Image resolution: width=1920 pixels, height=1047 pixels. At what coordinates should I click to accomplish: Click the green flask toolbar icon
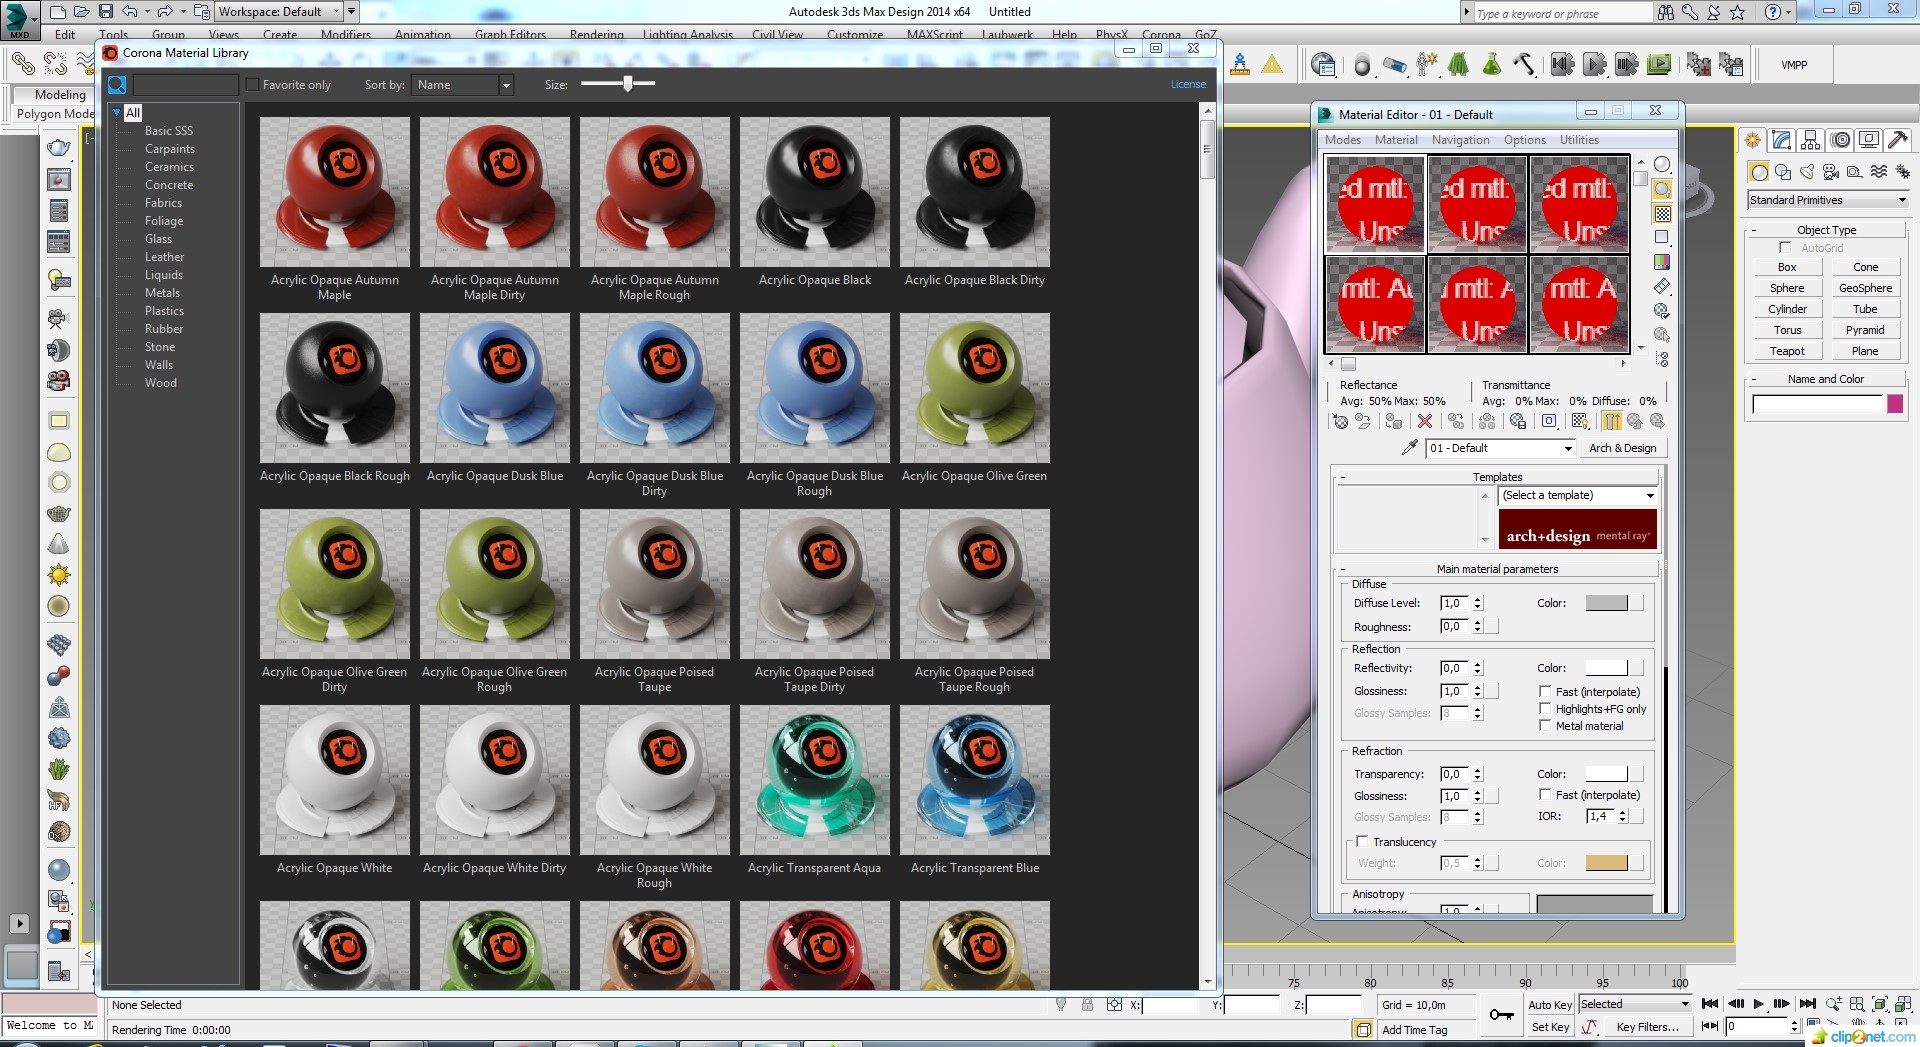click(1491, 65)
